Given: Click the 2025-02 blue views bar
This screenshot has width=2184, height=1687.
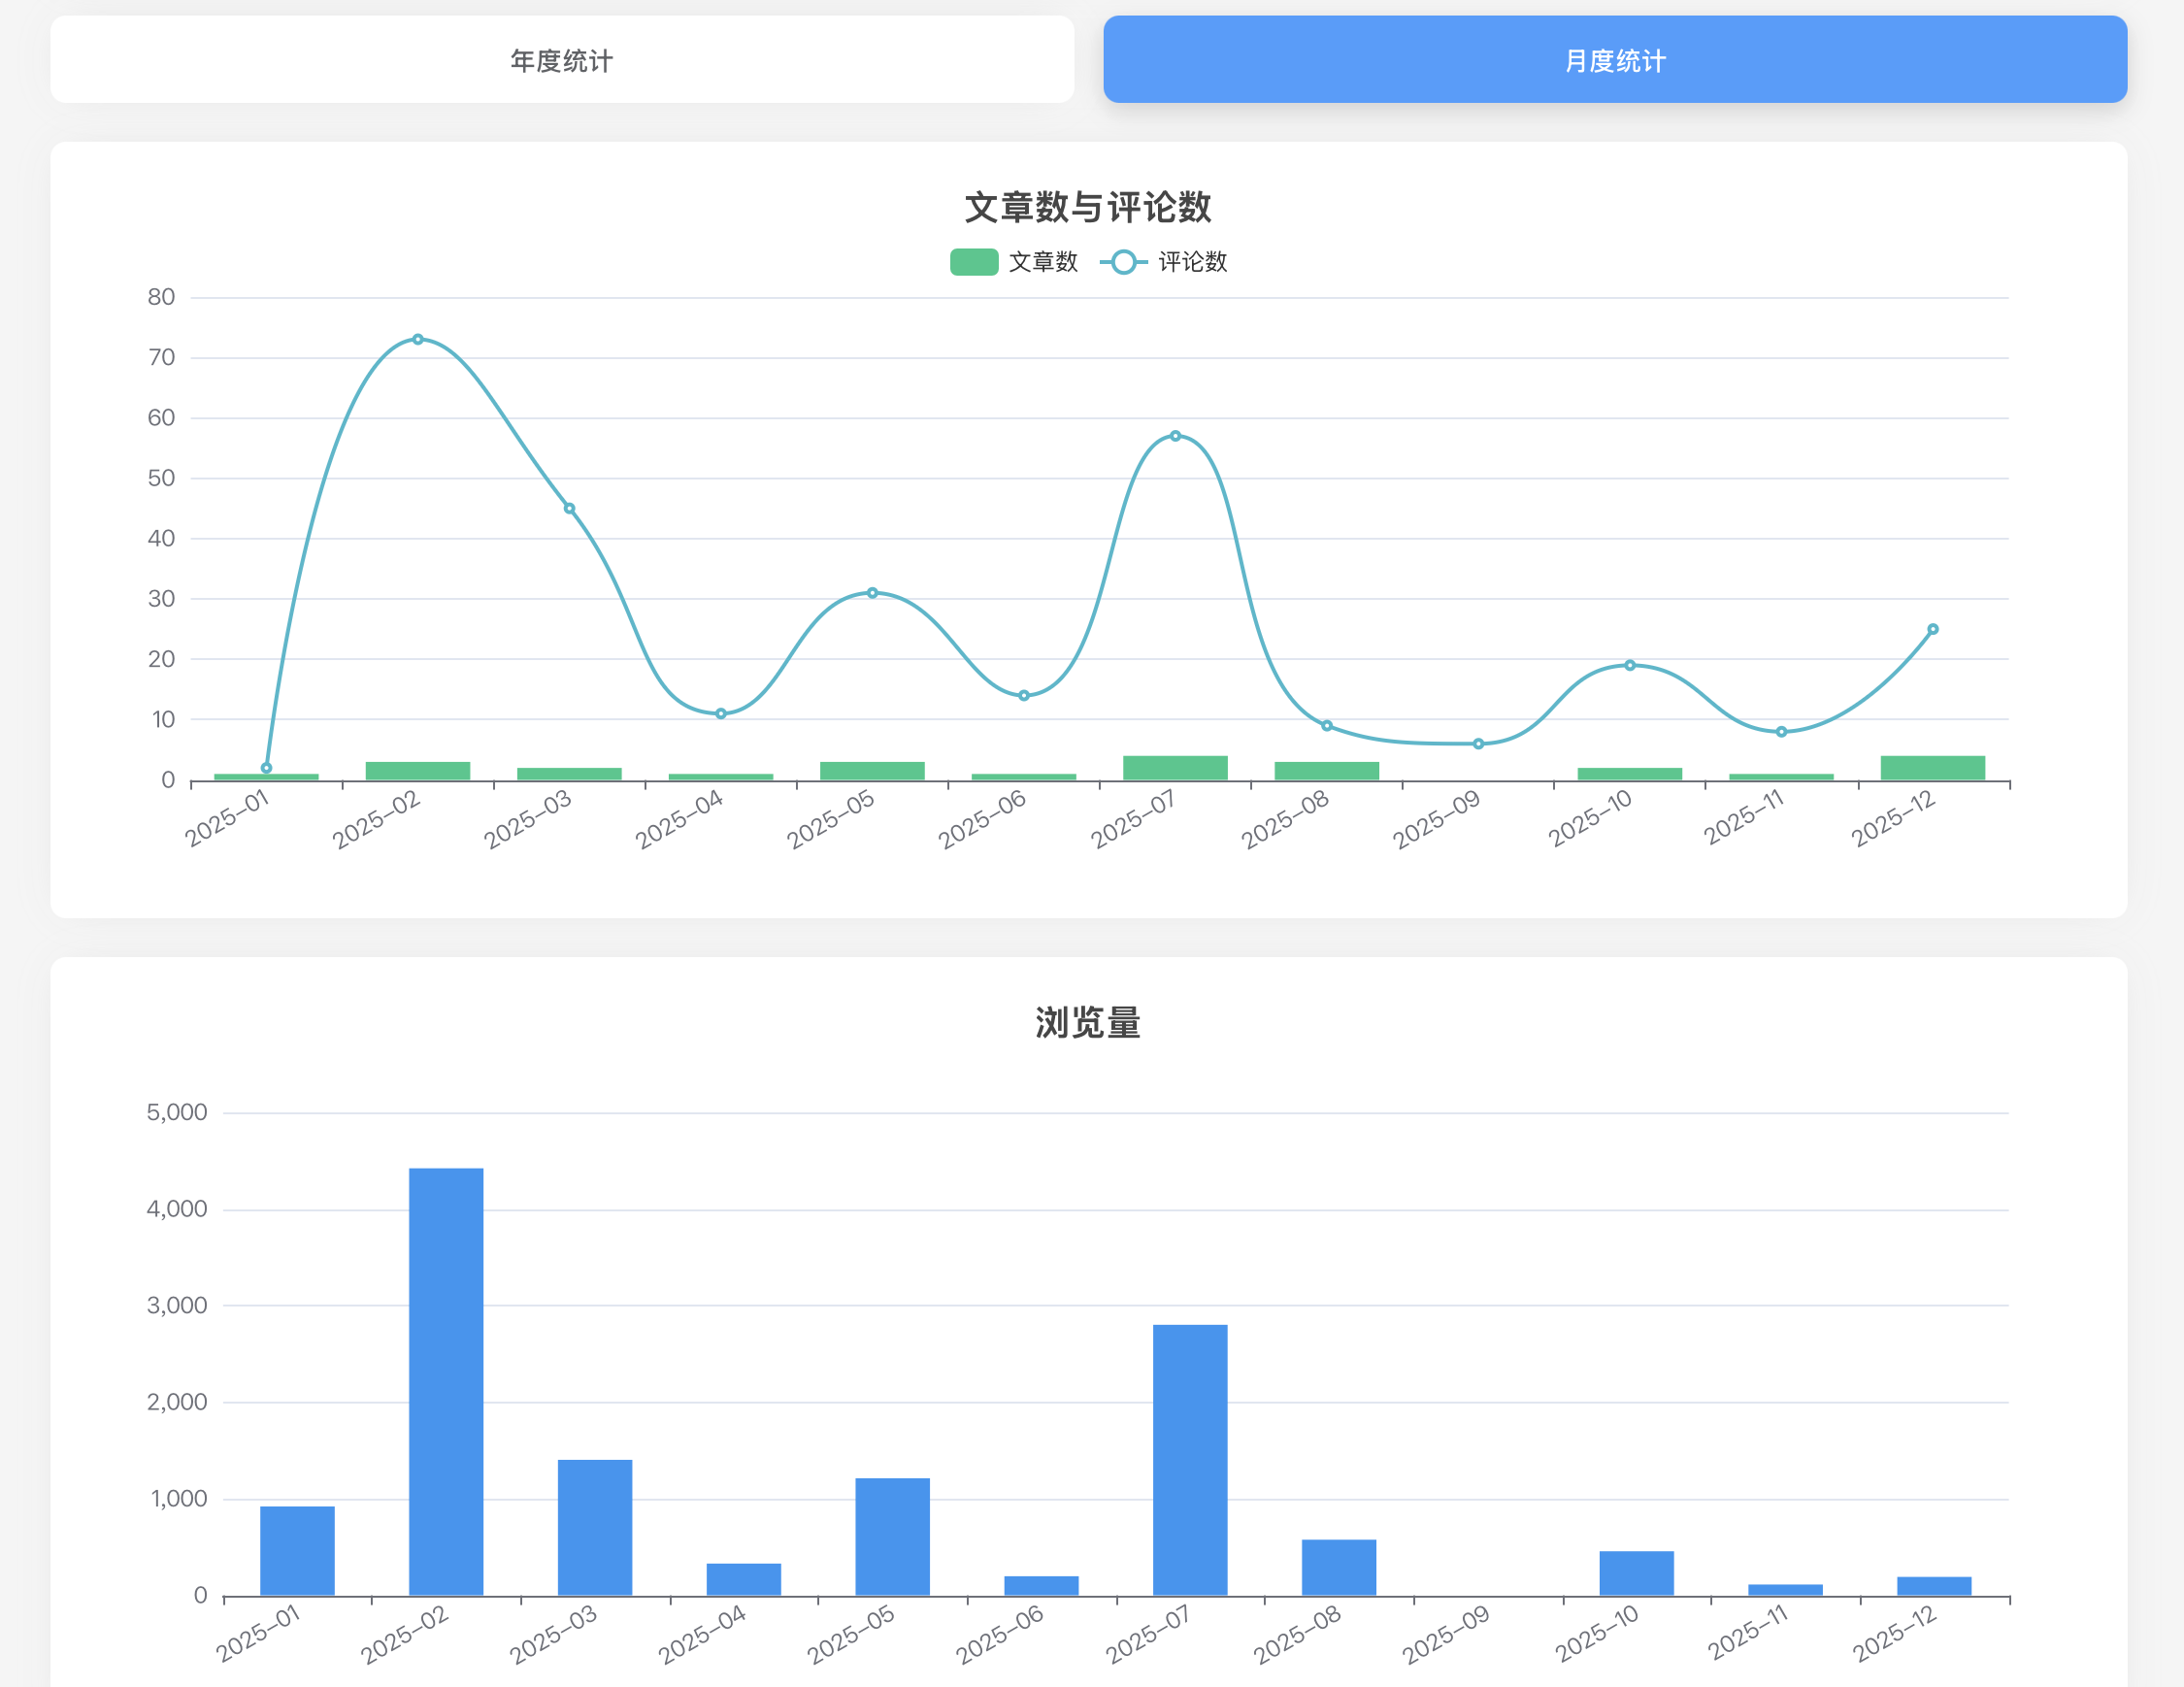Looking at the screenshot, I should 446,1380.
